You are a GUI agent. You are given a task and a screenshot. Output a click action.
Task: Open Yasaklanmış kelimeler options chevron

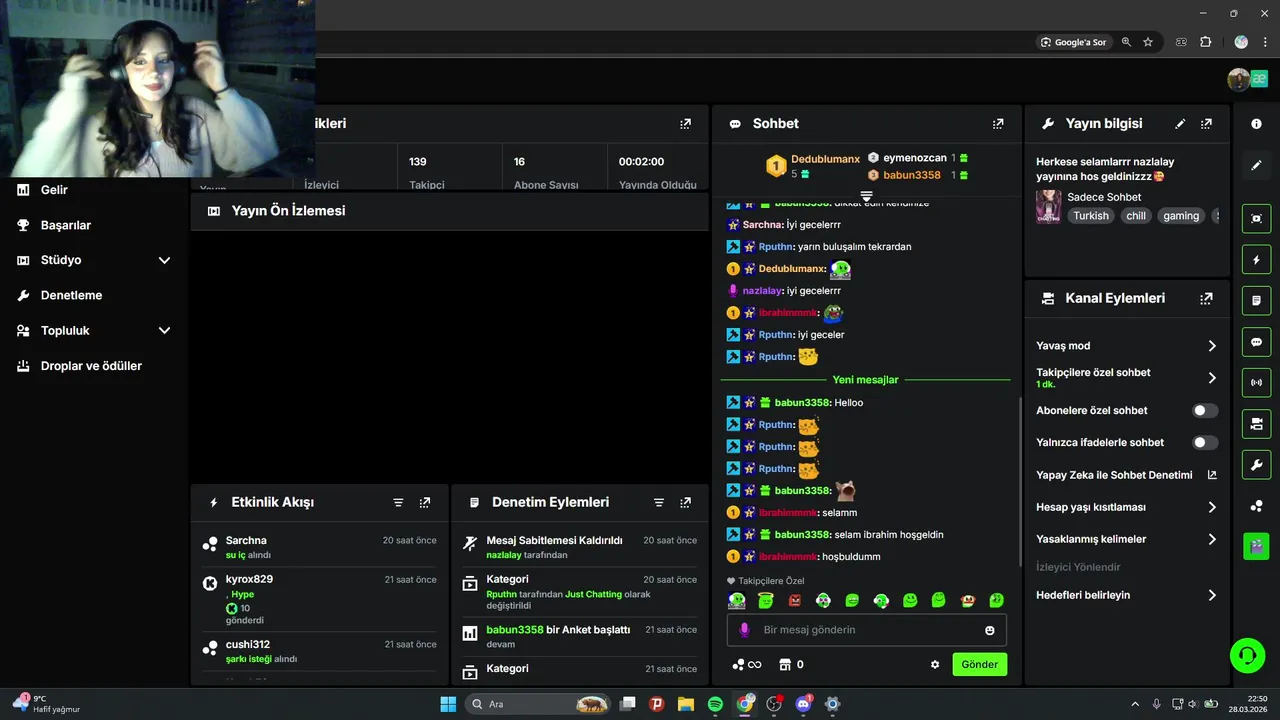(1212, 539)
